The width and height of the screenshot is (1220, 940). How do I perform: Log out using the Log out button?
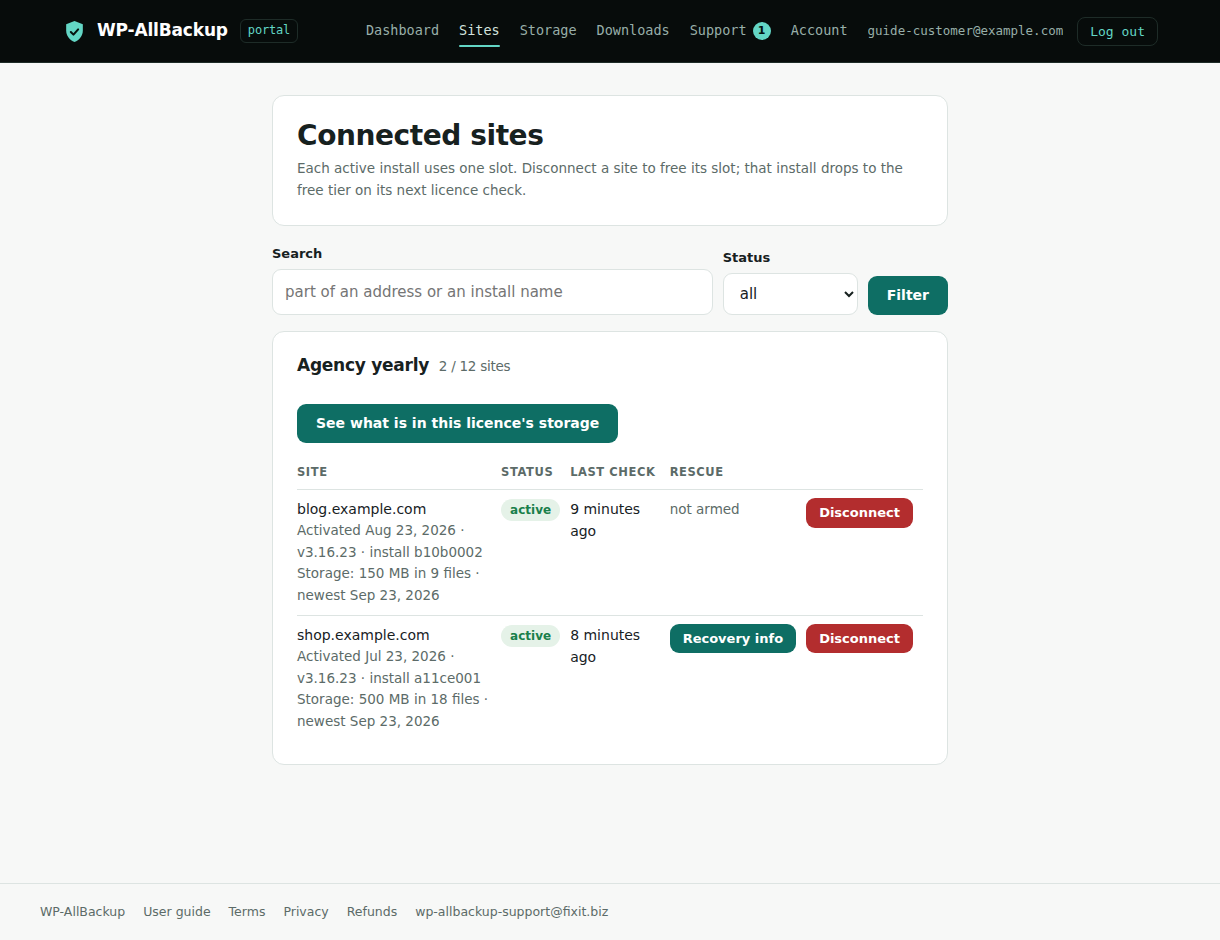(1117, 31)
